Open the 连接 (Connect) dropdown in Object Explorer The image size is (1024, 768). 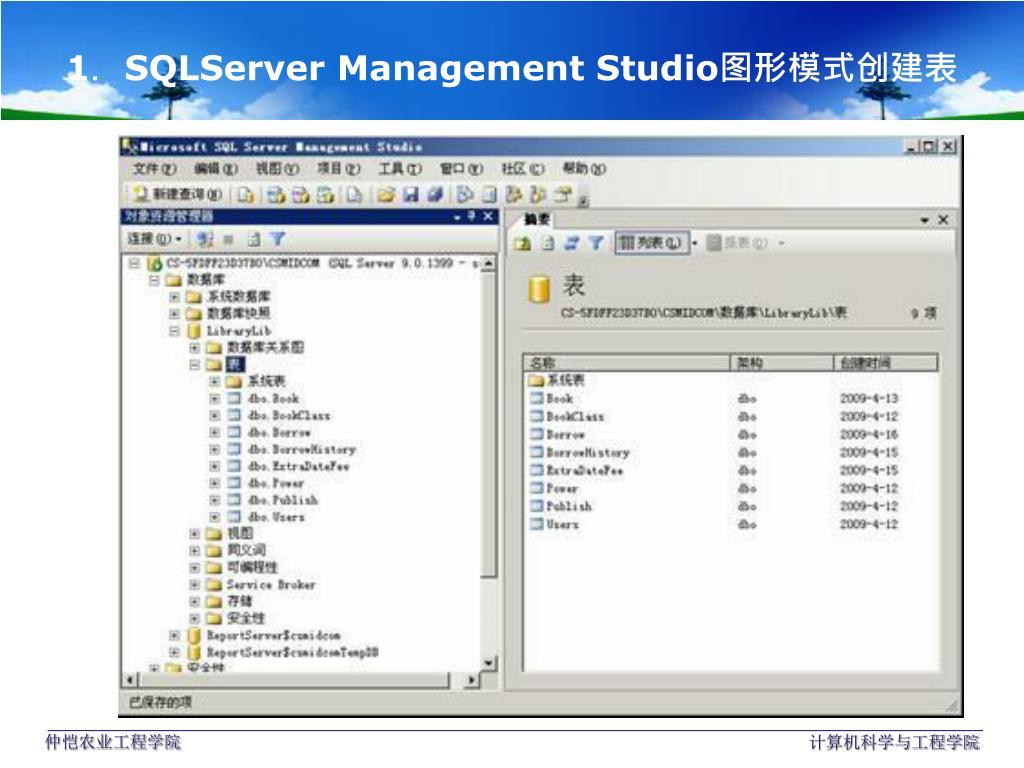pyautogui.click(x=155, y=239)
